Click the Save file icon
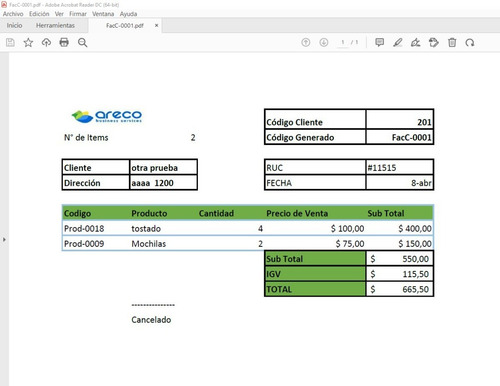The width and height of the screenshot is (500, 386). [x=10, y=43]
